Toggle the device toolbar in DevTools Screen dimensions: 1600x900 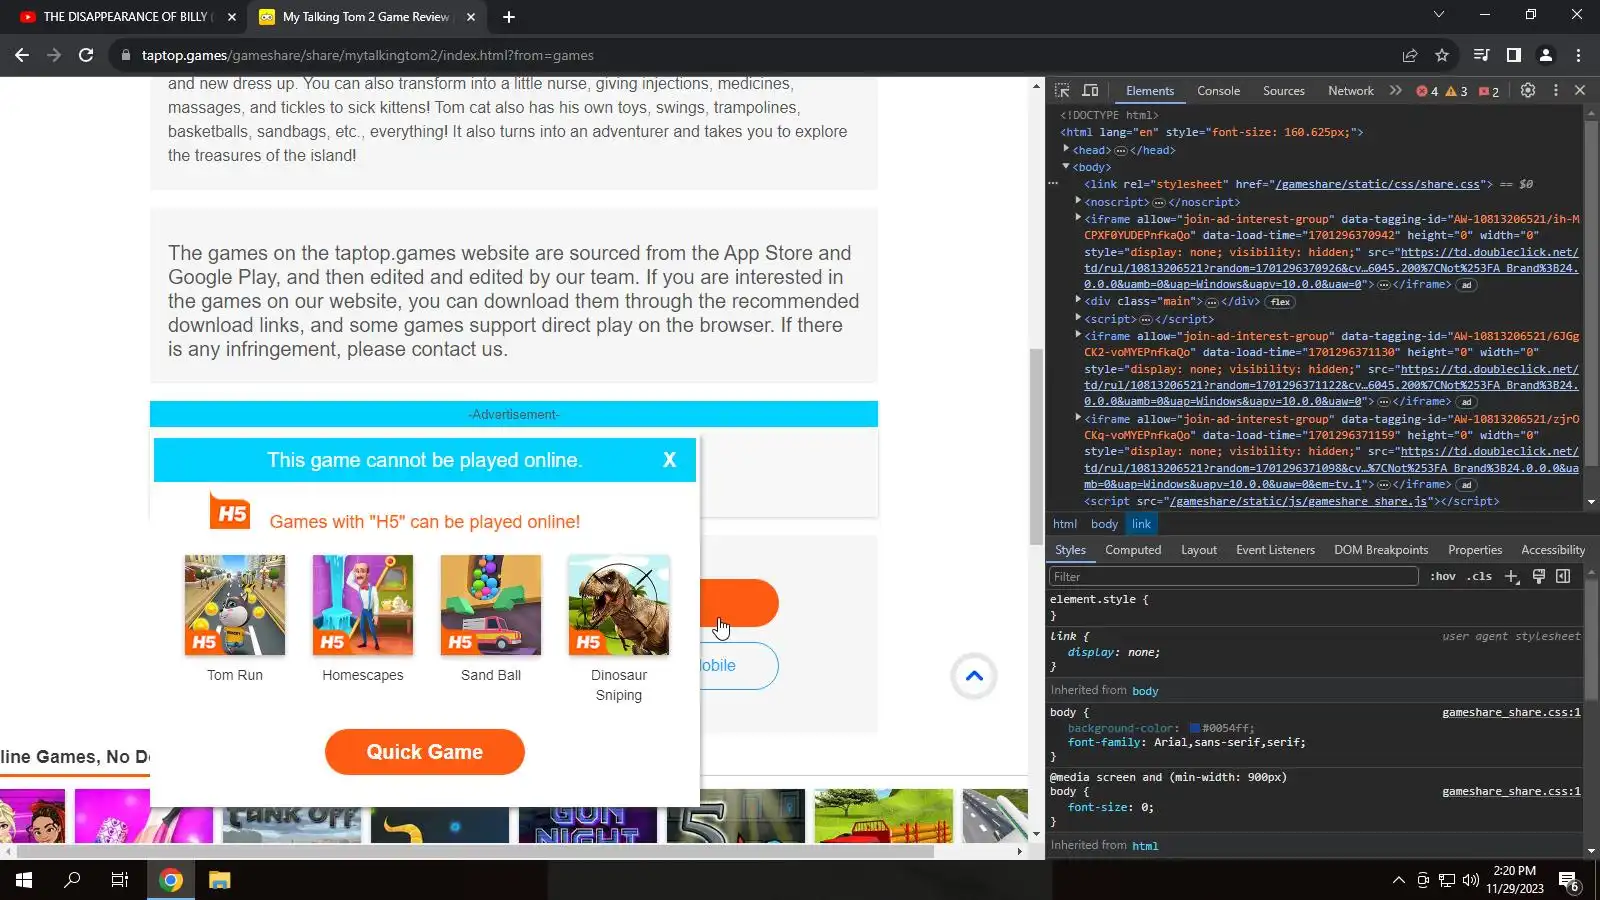1090,91
